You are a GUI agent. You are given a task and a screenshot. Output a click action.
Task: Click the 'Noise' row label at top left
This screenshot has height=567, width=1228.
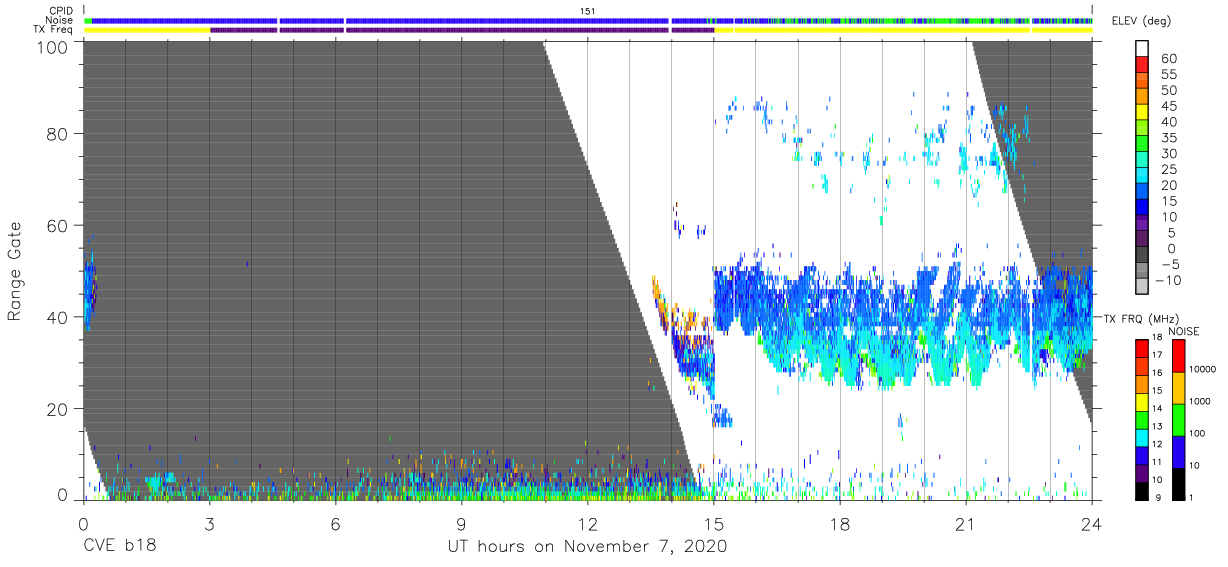pyautogui.click(x=59, y=20)
